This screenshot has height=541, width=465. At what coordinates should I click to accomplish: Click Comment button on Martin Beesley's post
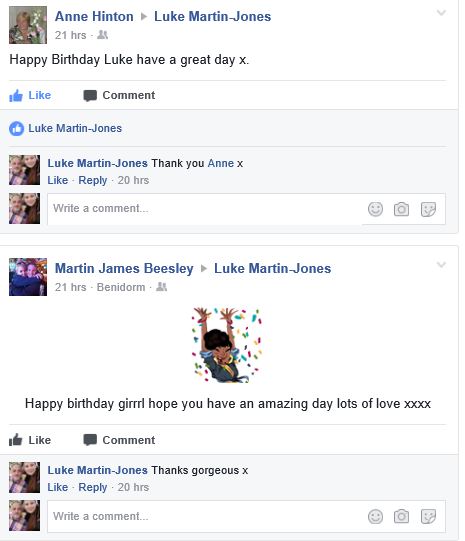tap(119, 440)
